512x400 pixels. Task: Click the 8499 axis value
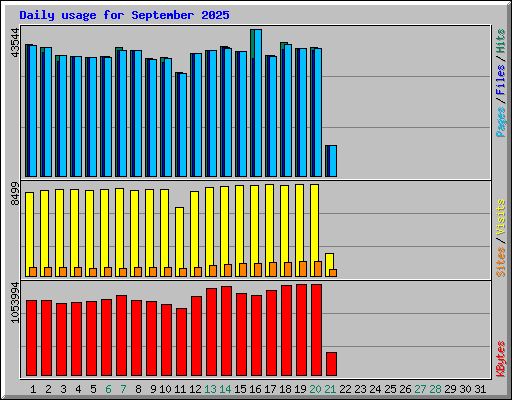pyautogui.click(x=15, y=194)
